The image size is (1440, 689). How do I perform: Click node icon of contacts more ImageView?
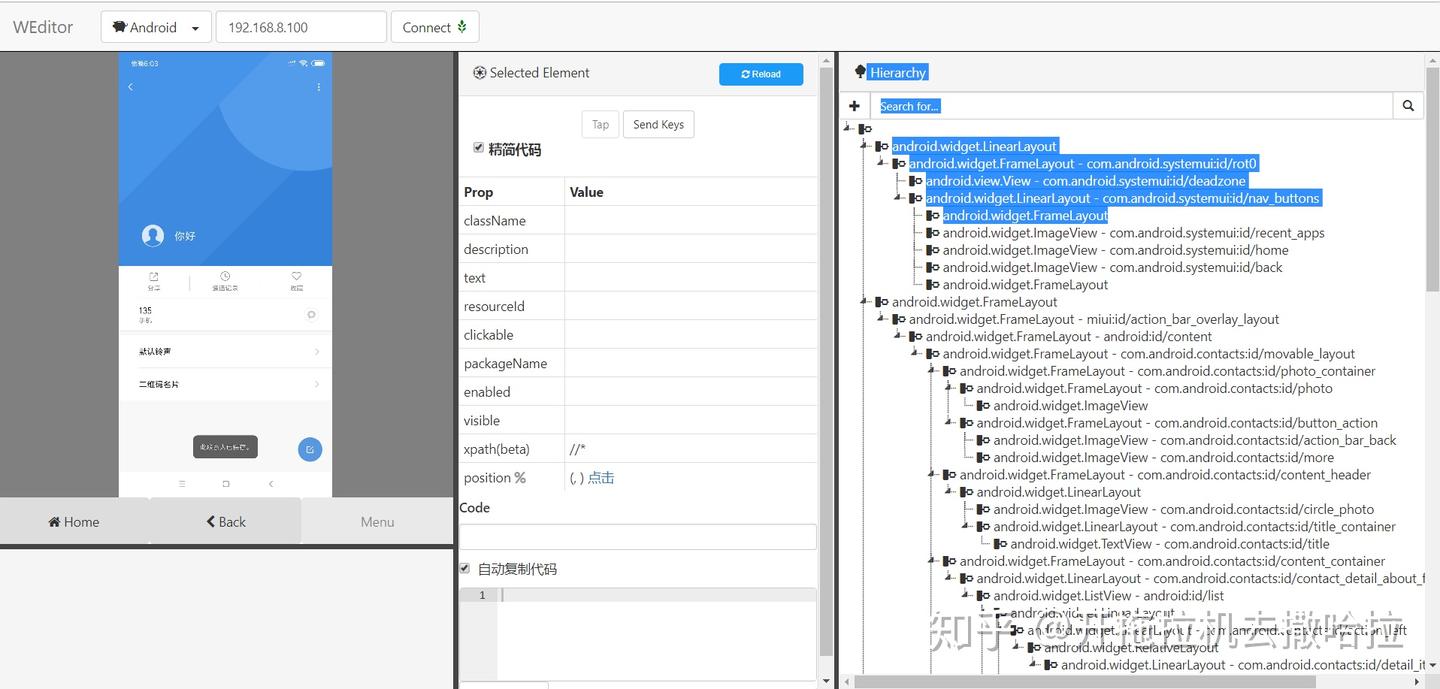pos(984,457)
